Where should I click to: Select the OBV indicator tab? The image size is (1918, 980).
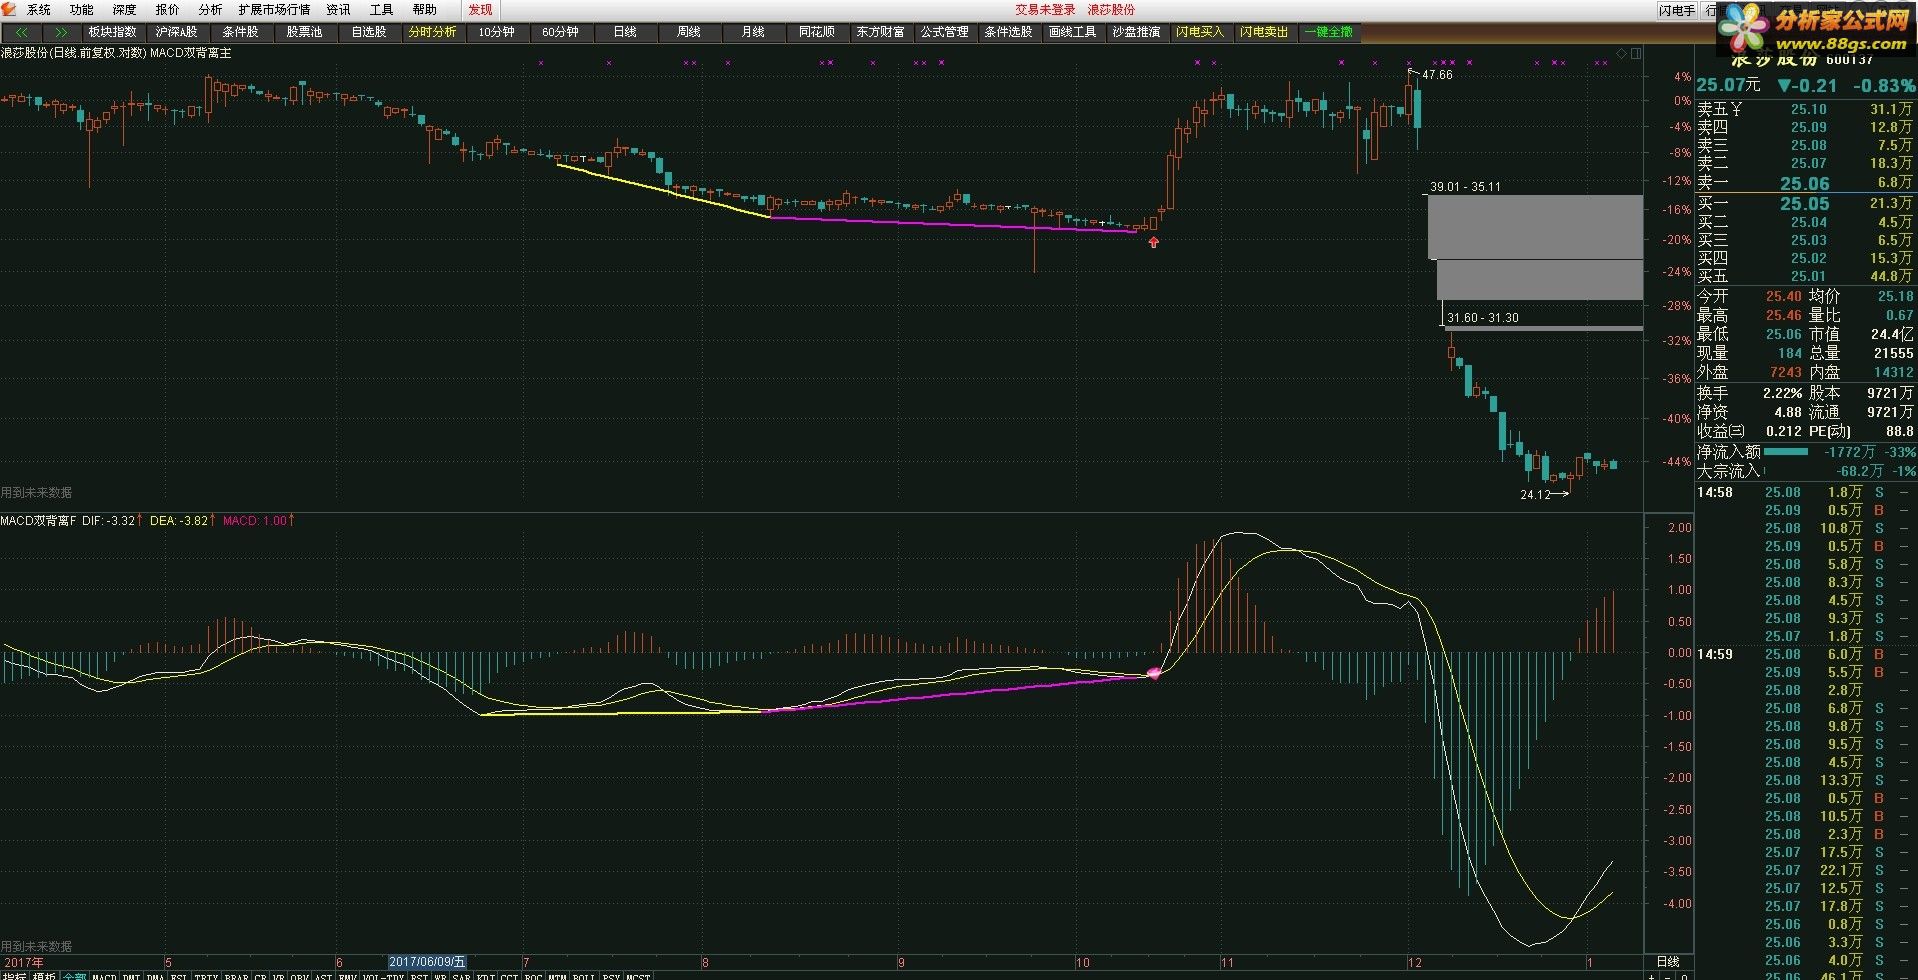(x=299, y=975)
